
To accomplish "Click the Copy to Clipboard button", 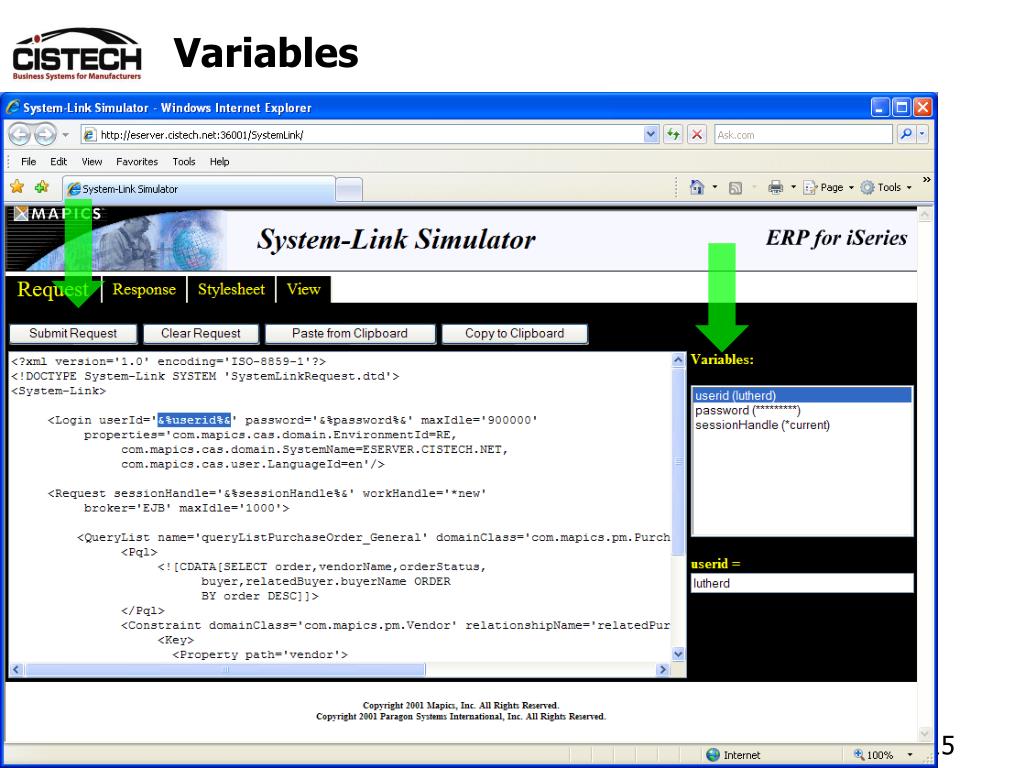I will tap(515, 334).
